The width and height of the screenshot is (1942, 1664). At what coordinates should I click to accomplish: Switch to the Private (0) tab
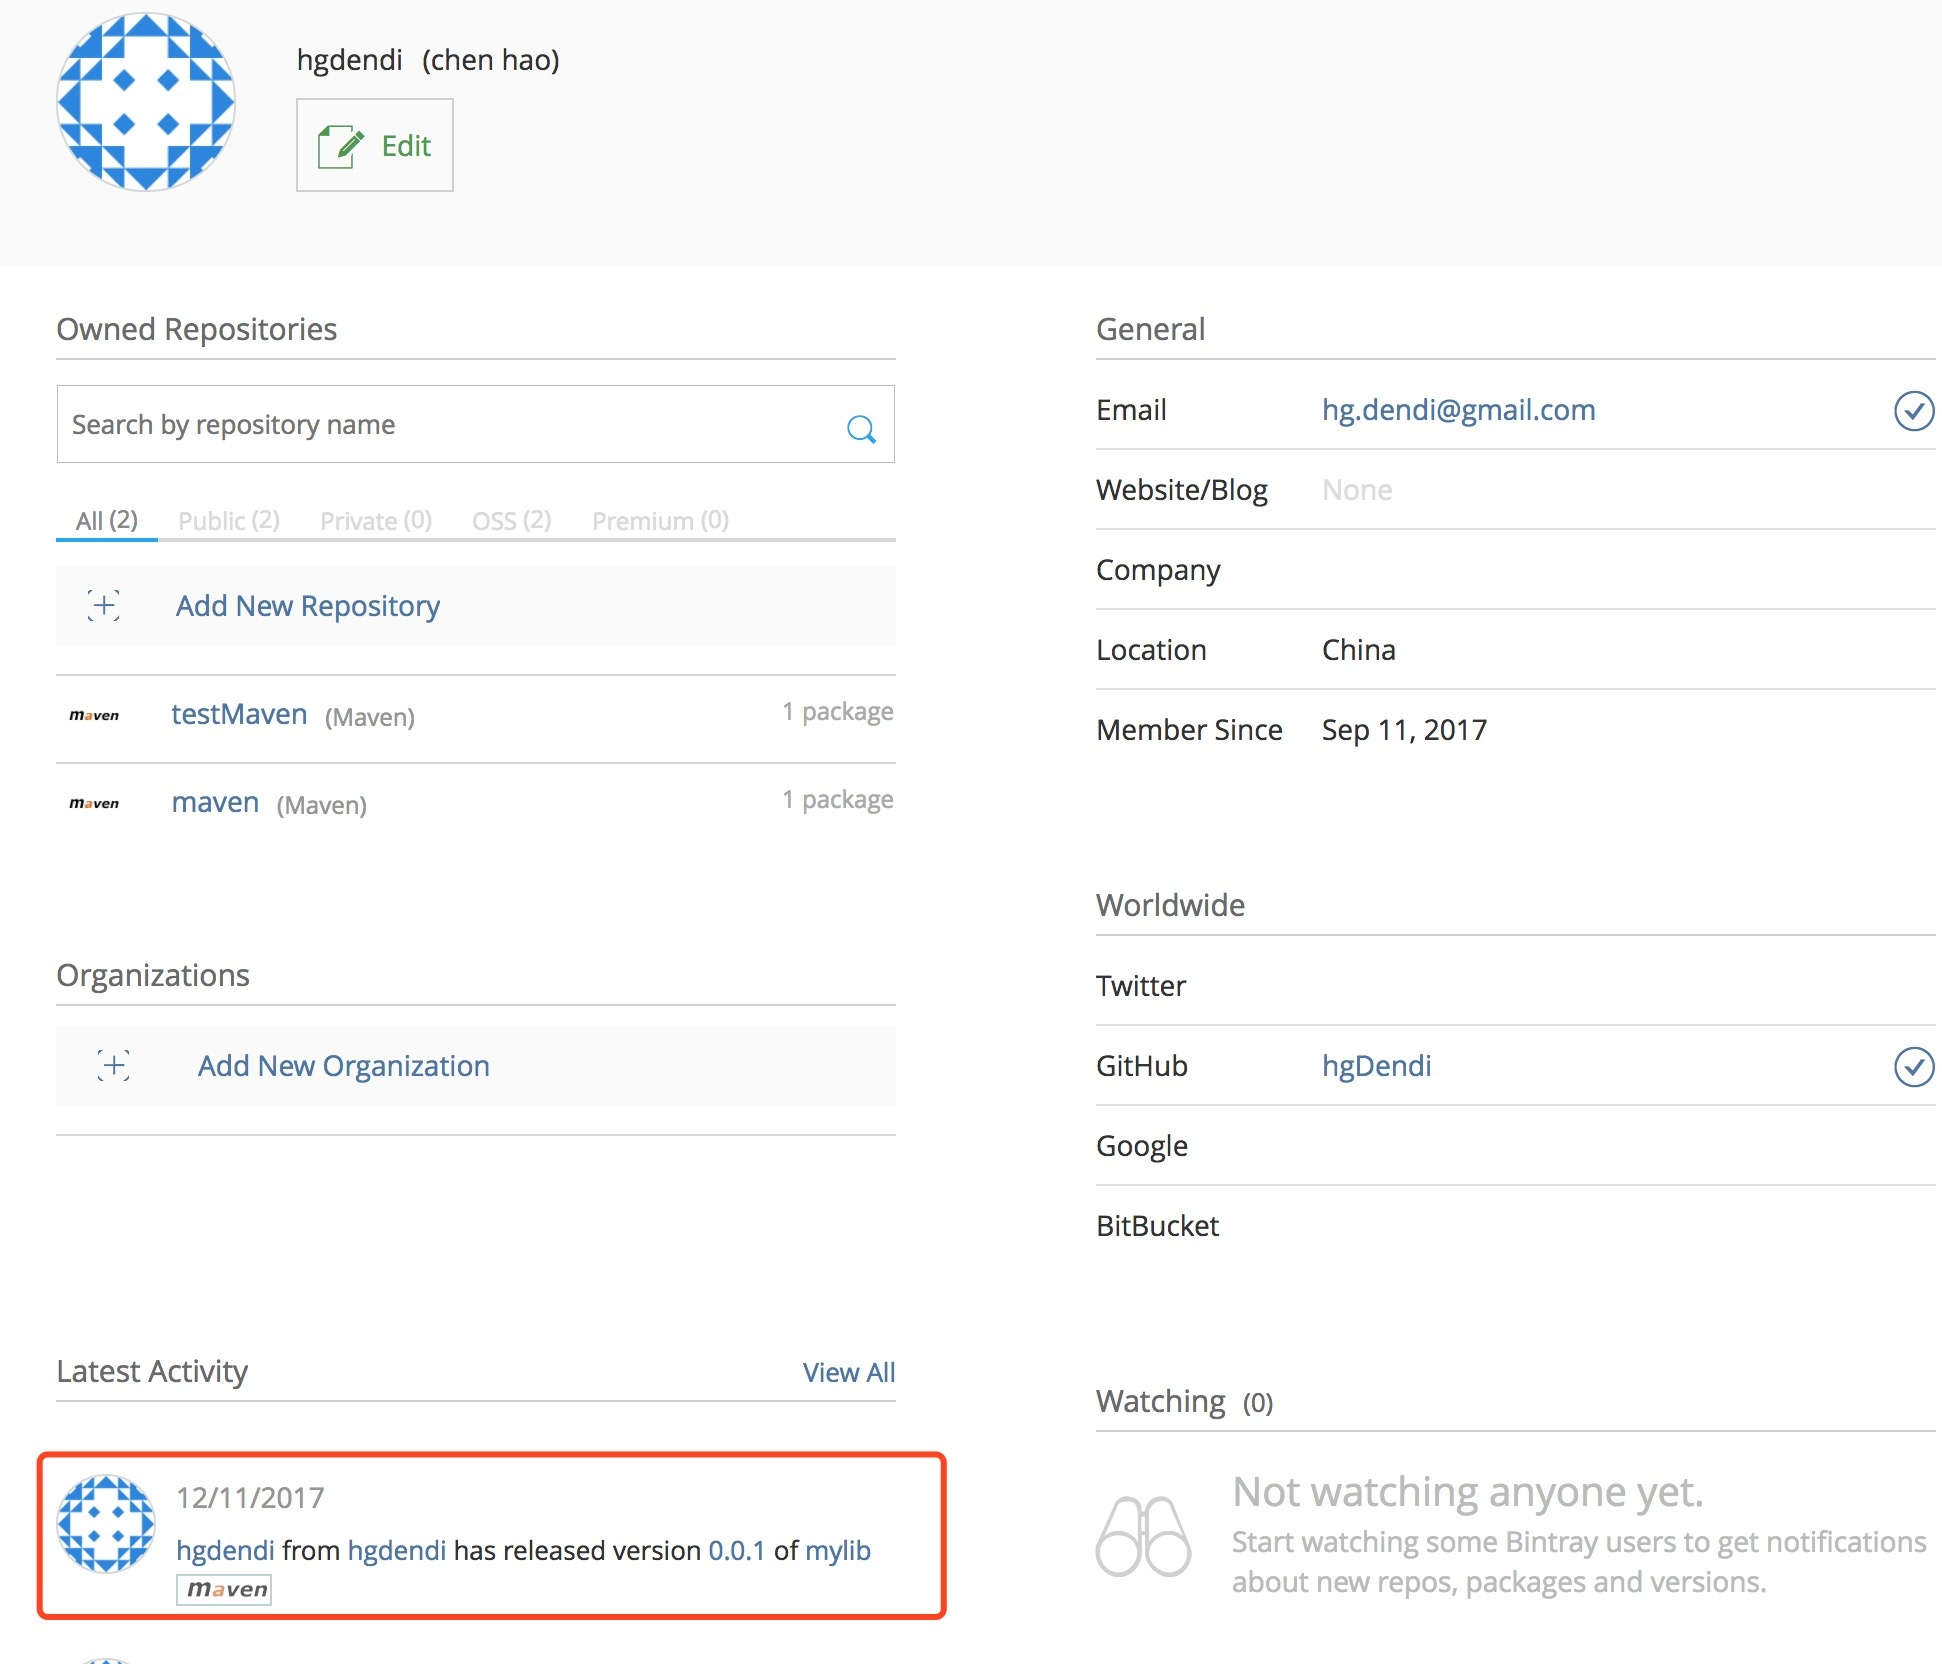[375, 521]
